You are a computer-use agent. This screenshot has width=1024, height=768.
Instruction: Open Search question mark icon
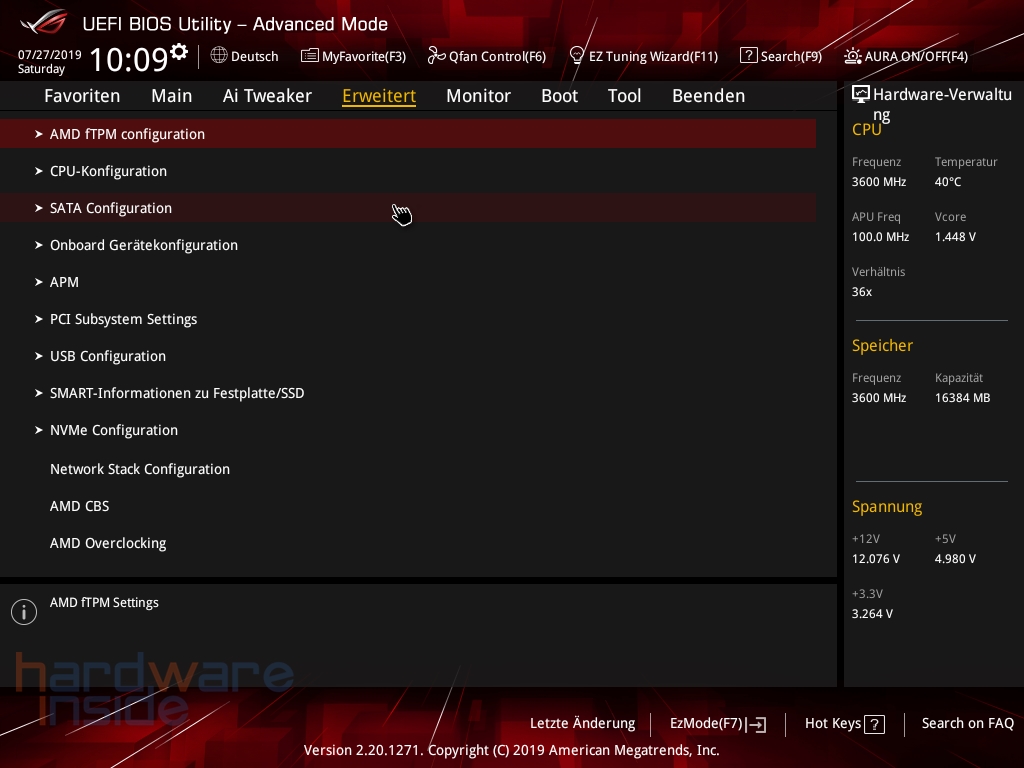pyautogui.click(x=749, y=56)
